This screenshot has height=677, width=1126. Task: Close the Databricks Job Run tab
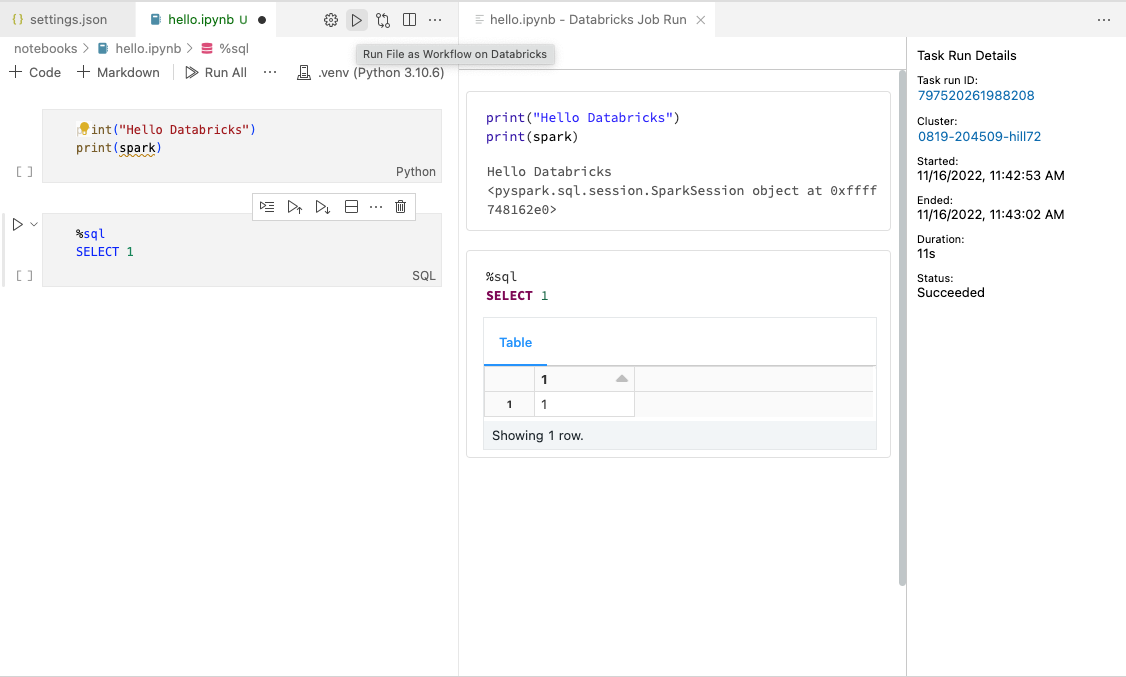pyautogui.click(x=701, y=20)
